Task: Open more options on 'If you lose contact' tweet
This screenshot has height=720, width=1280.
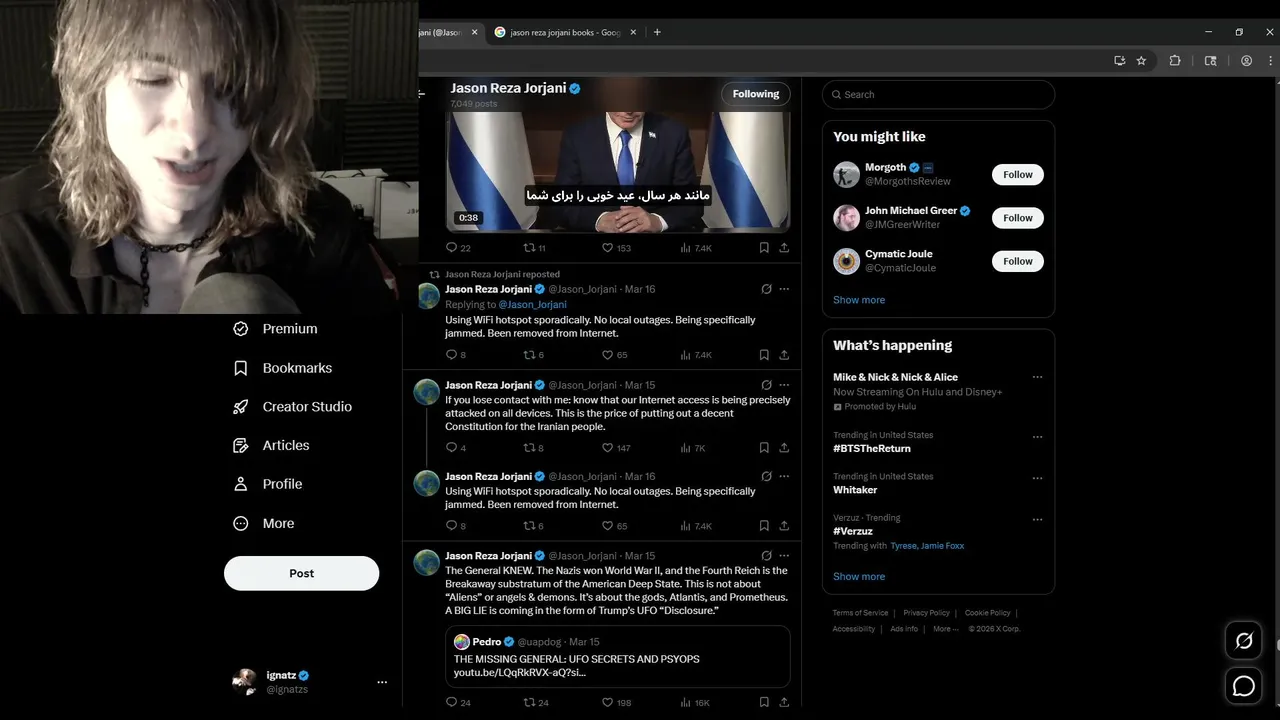Action: click(784, 385)
